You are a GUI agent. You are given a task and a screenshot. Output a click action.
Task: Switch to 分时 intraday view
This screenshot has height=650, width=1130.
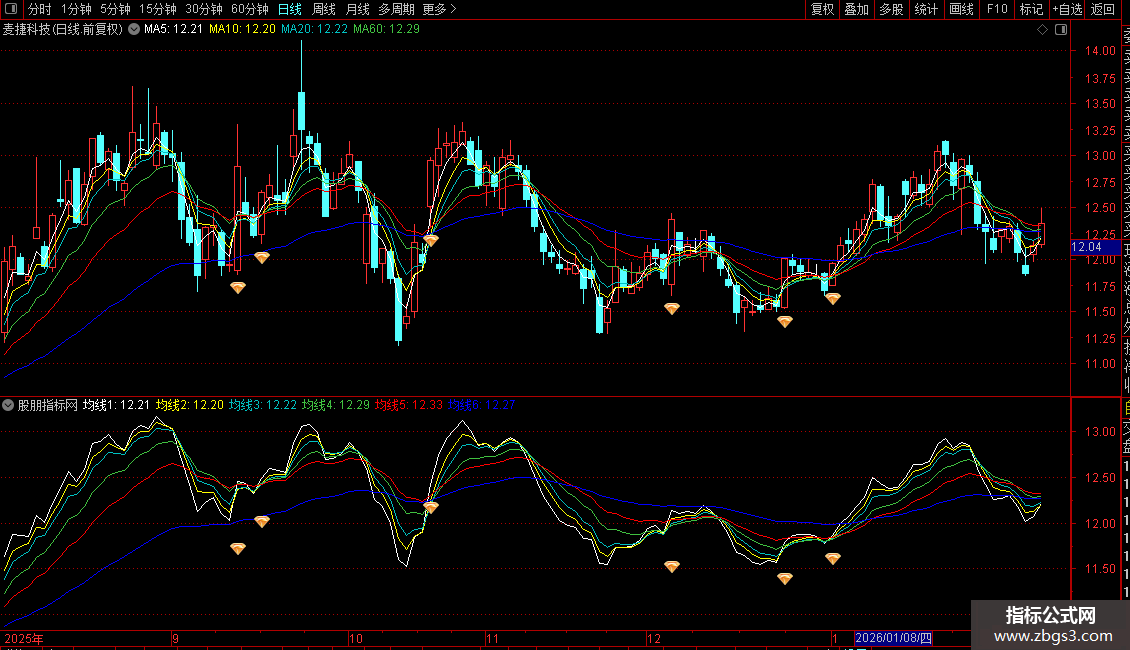click(x=40, y=9)
